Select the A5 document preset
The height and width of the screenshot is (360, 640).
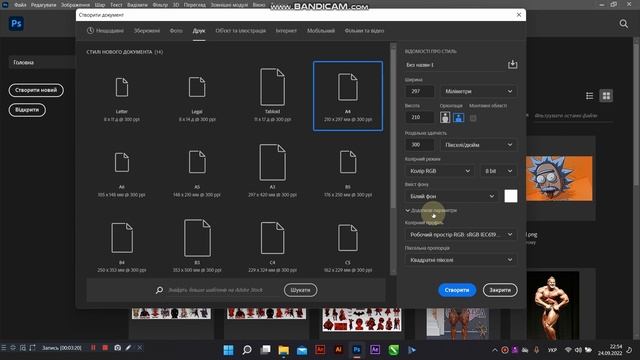coord(197,171)
